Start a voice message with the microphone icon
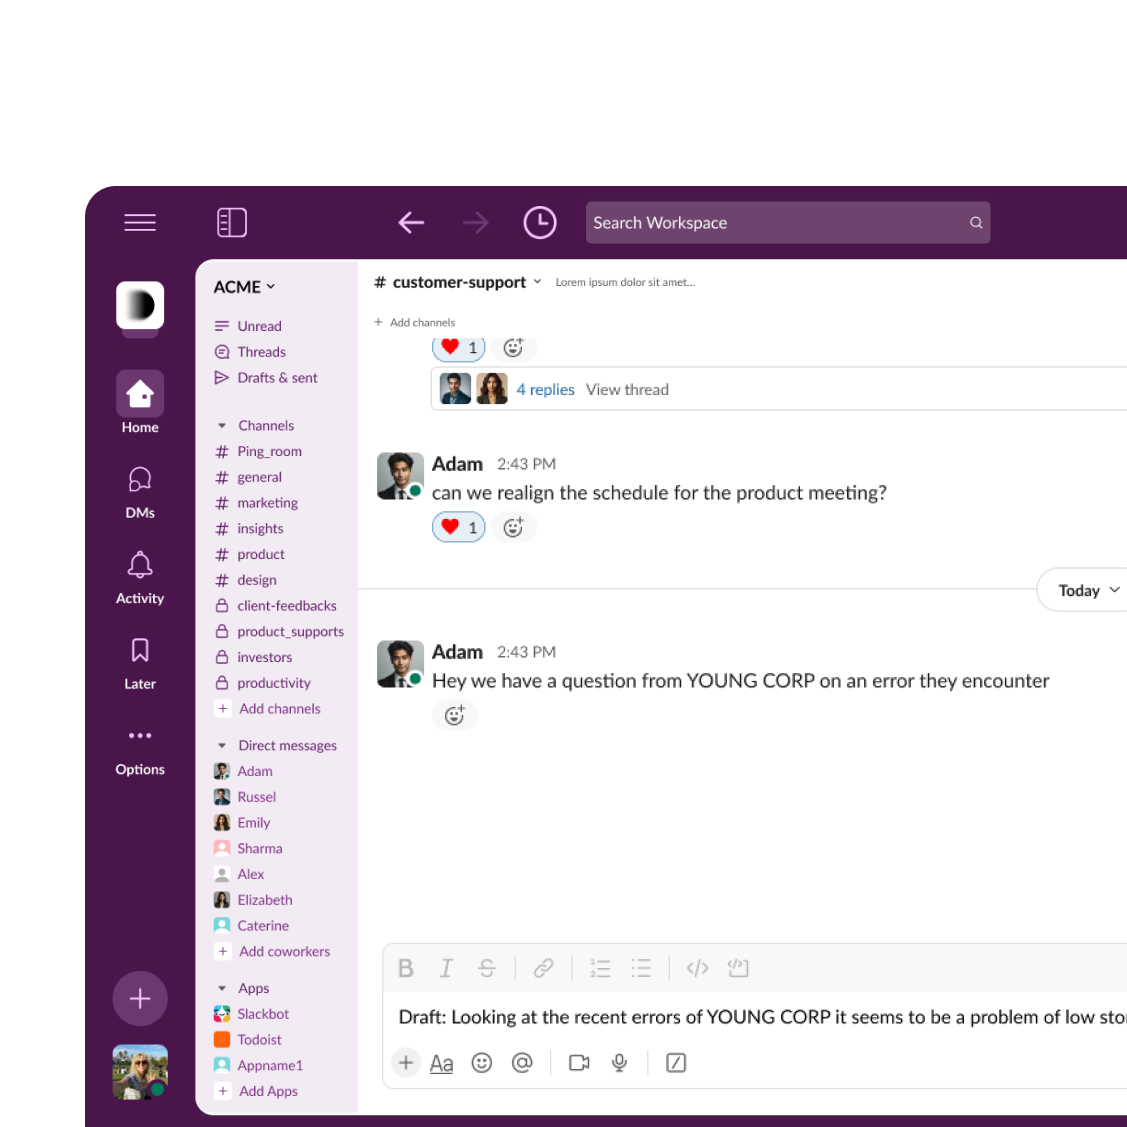 point(619,1063)
